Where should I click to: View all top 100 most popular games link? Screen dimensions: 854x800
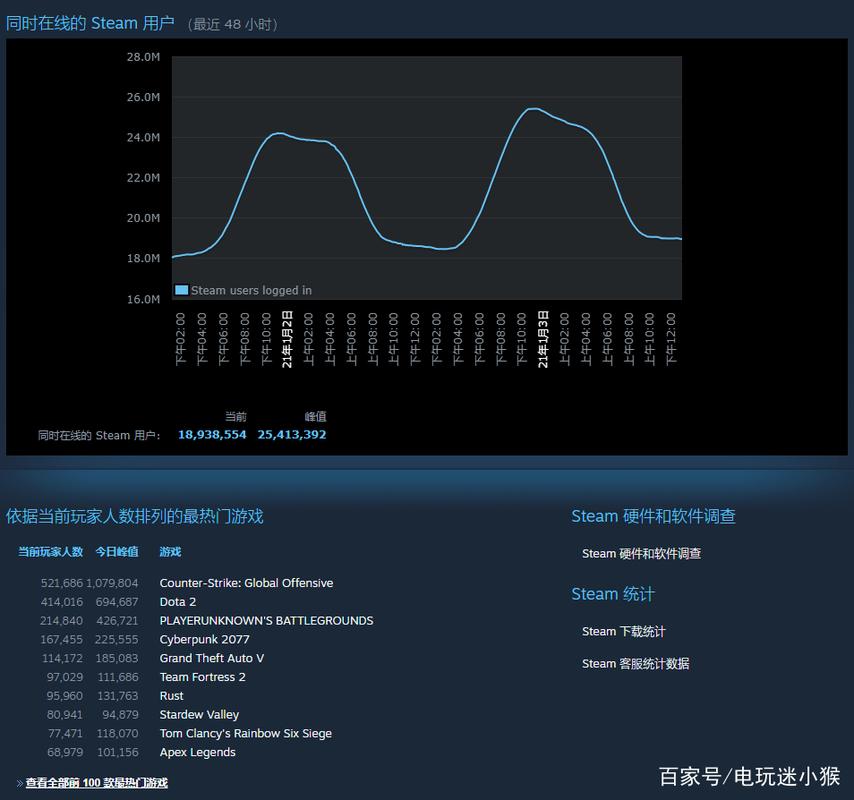point(96,783)
